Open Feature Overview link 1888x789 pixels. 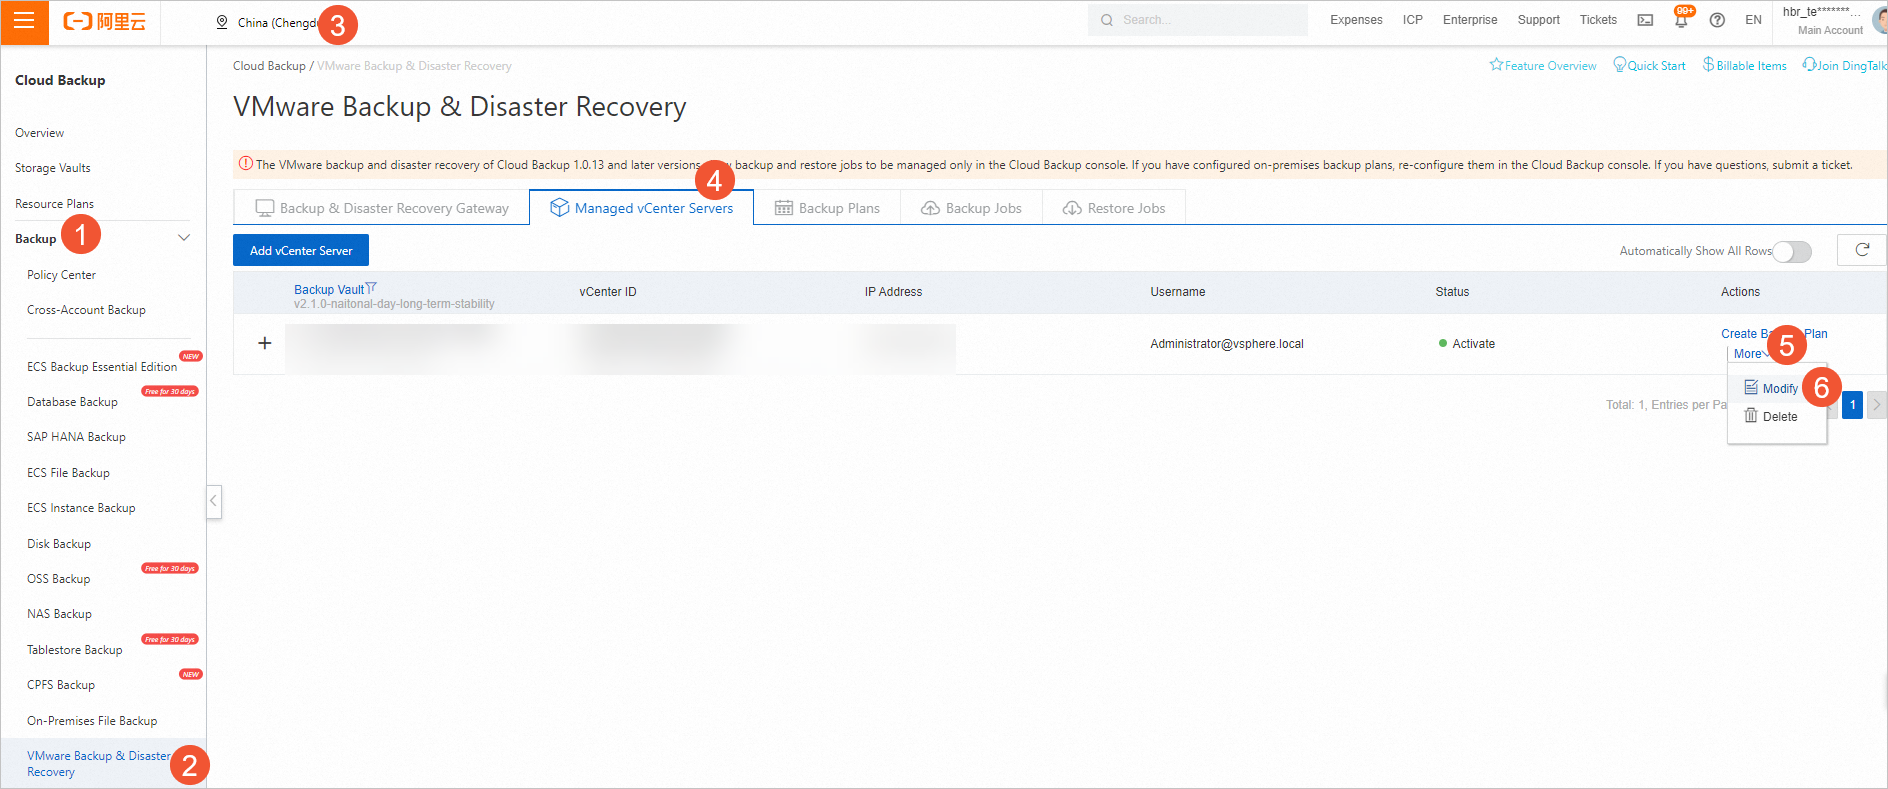coord(1543,66)
